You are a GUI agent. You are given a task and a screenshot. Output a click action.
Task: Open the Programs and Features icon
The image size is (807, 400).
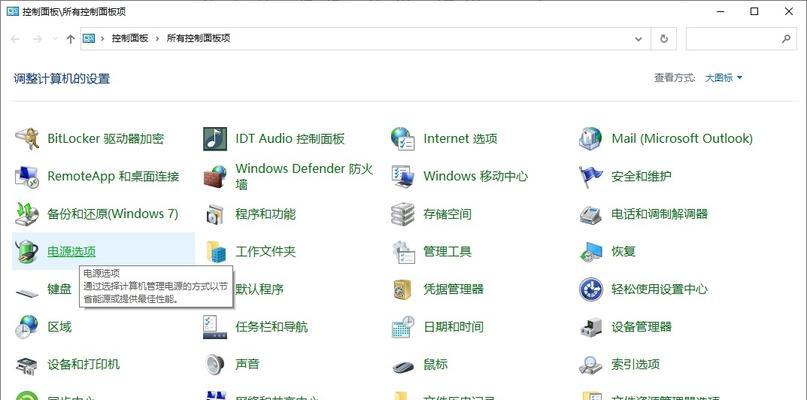[215, 214]
